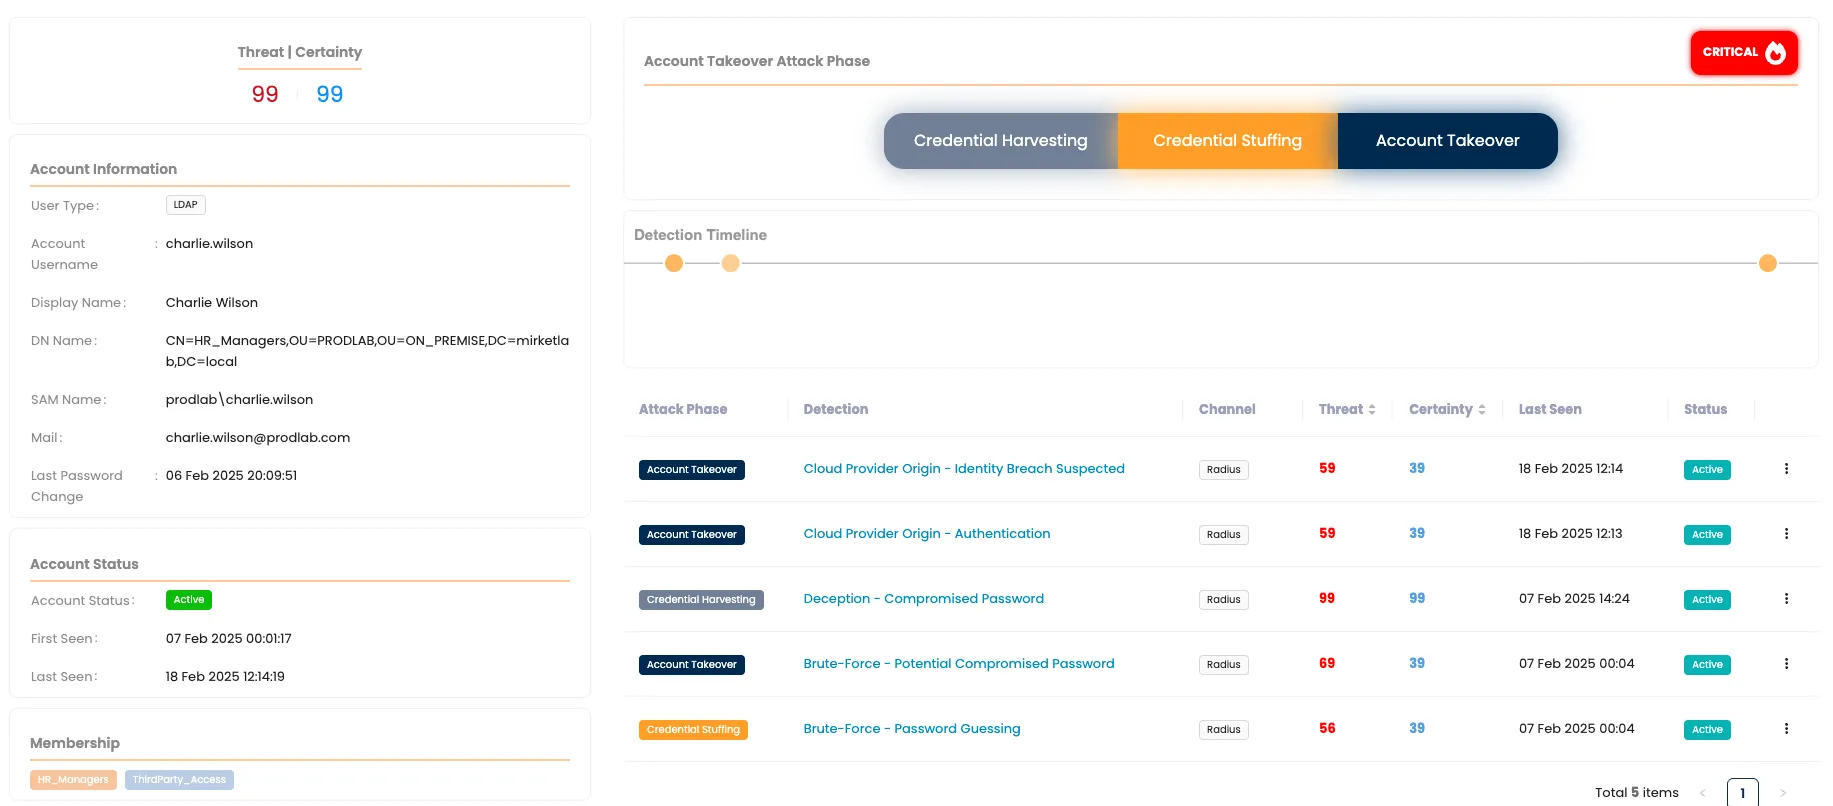This screenshot has width=1833, height=806.
Task: Select Credential Stuffing attack phase
Action: [1228, 141]
